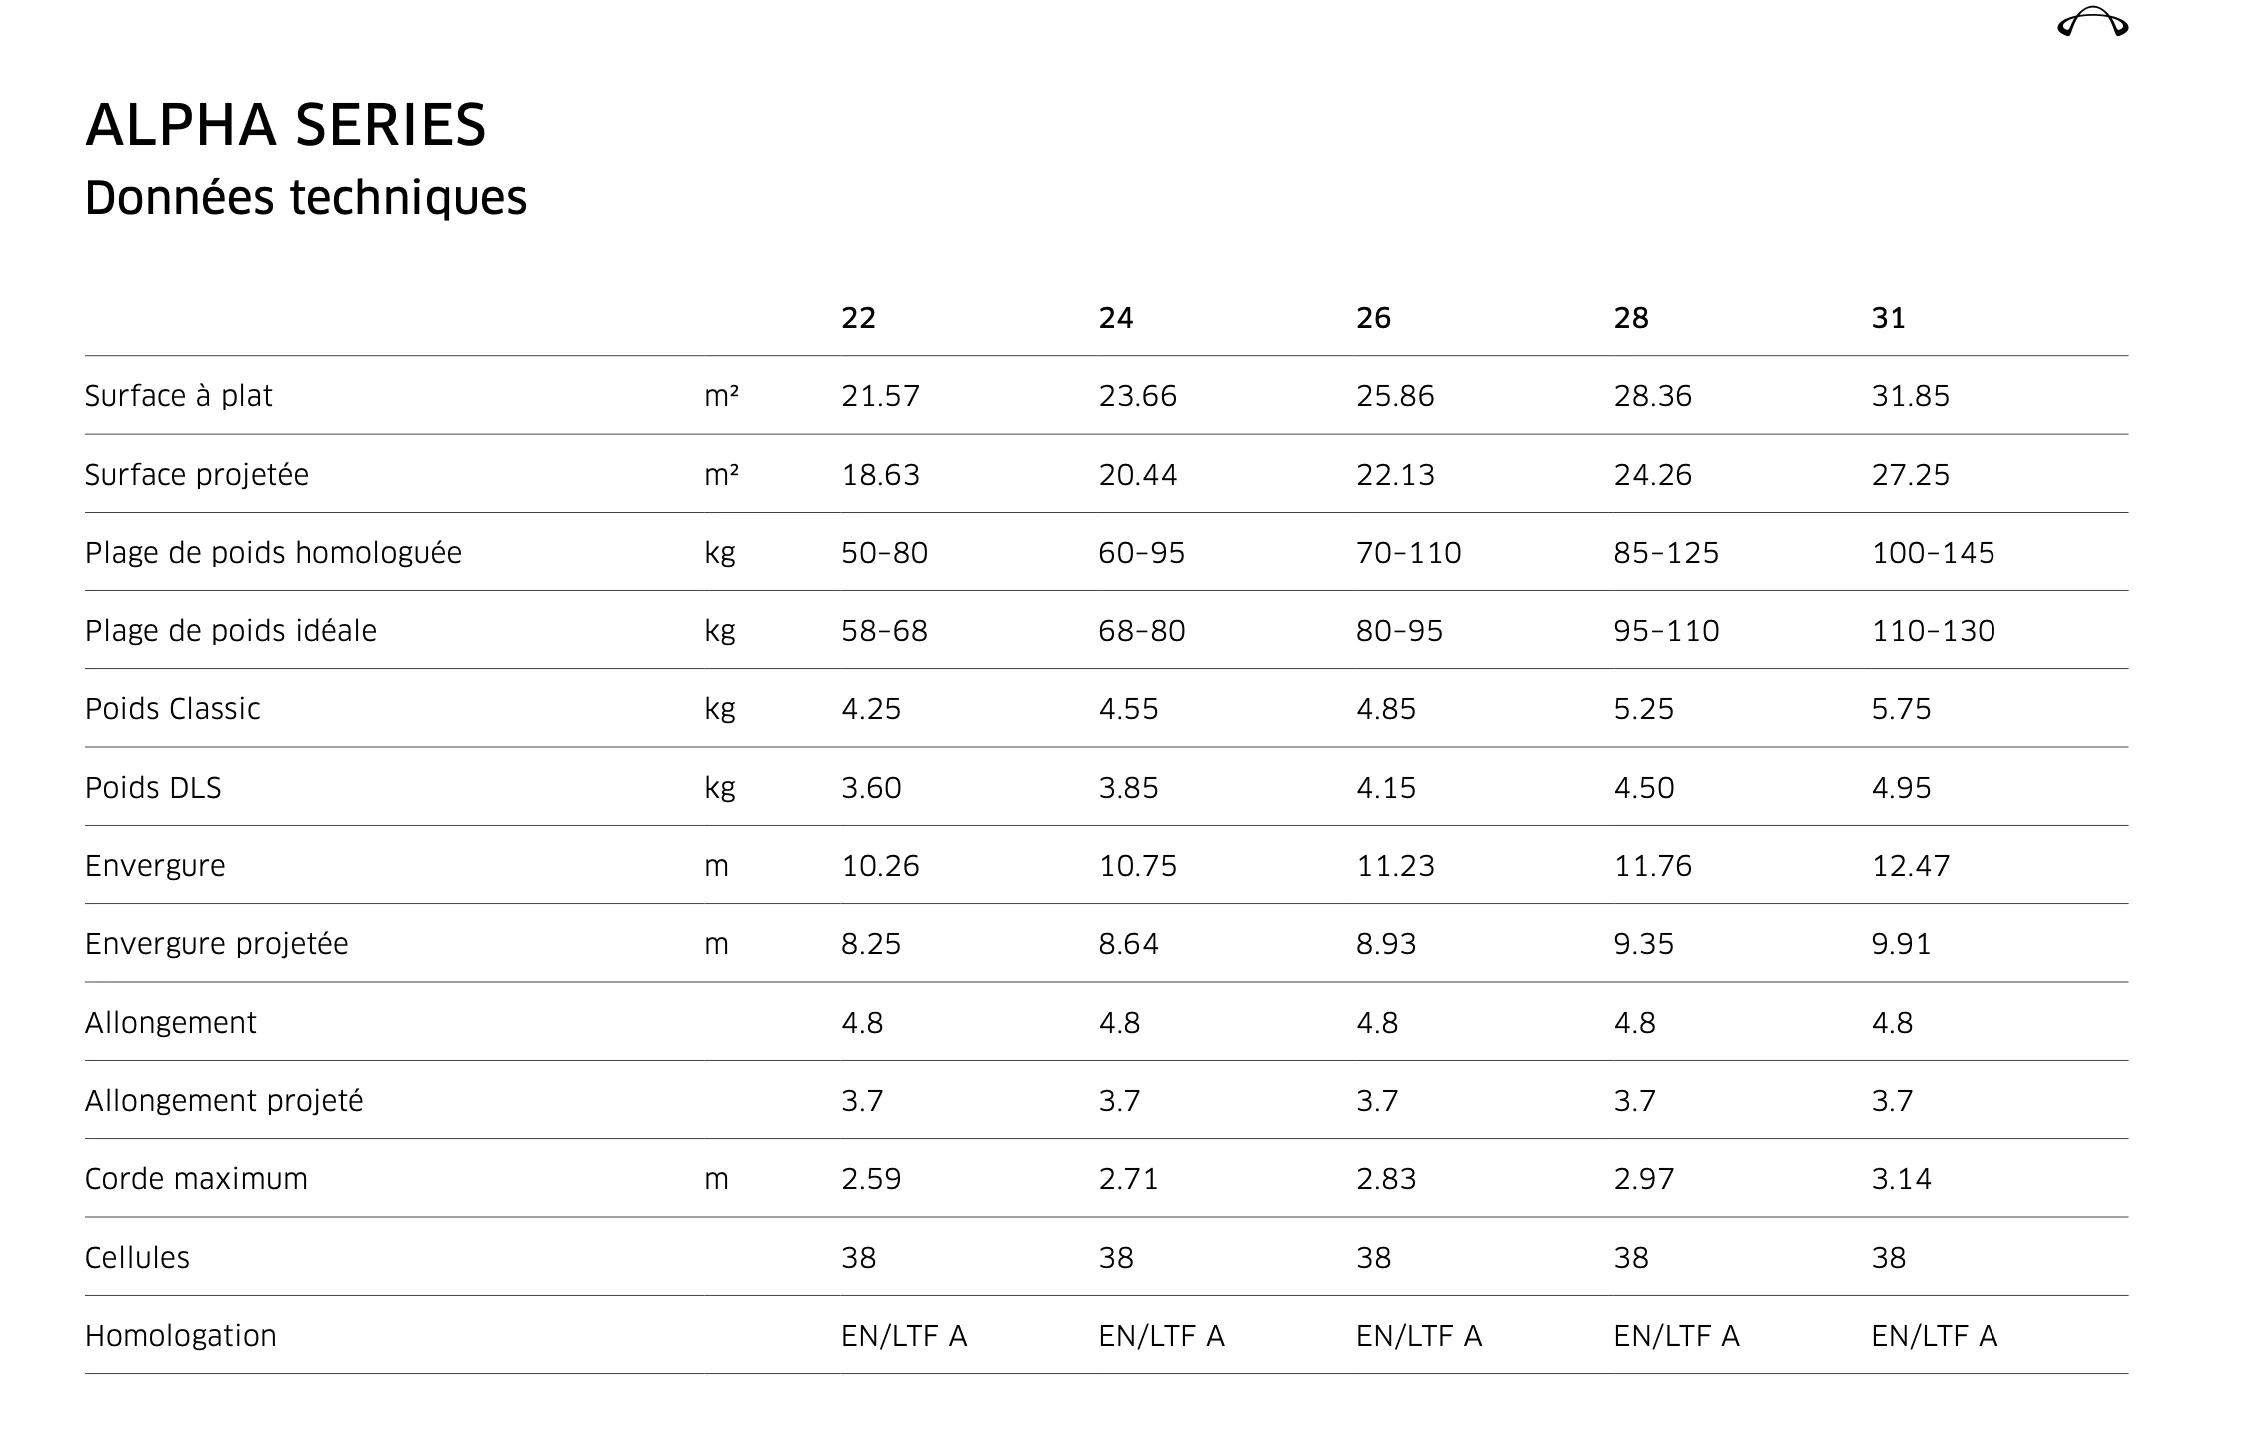2250x1452 pixels.
Task: Click the Données techniques subtitle
Action: click(x=306, y=198)
